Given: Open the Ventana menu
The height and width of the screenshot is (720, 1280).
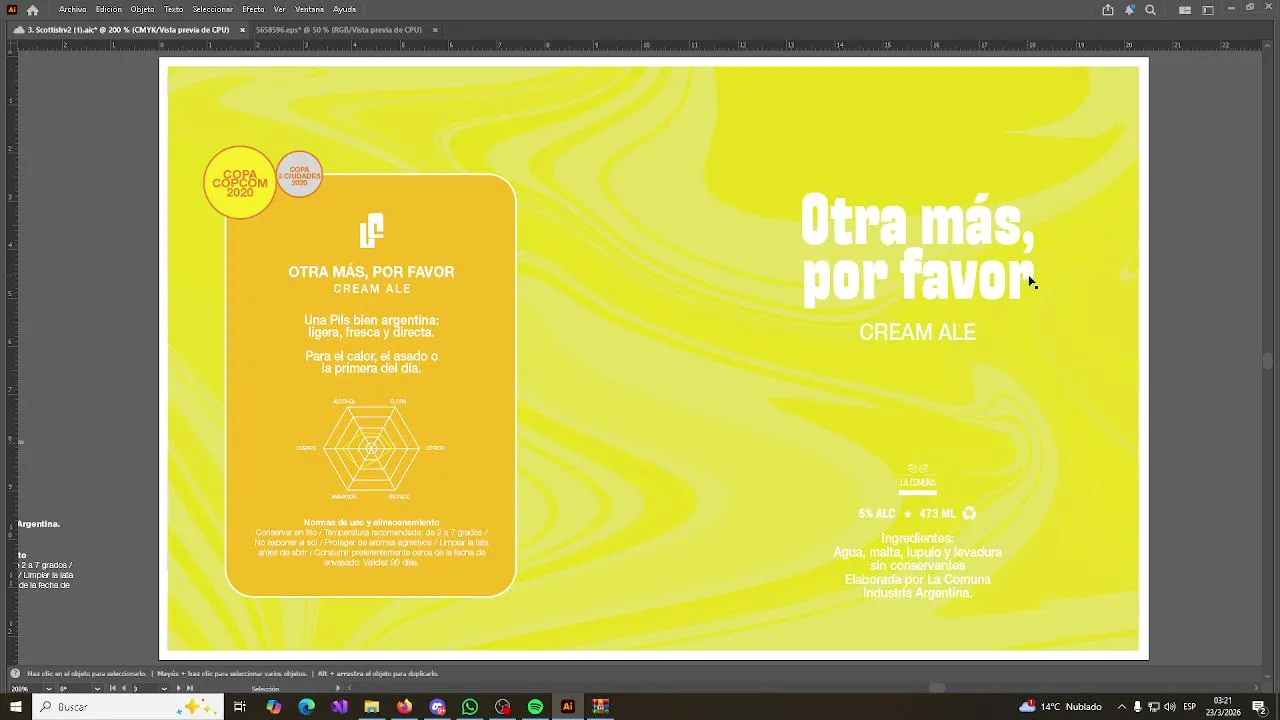Looking at the screenshot, I should coord(310,9).
